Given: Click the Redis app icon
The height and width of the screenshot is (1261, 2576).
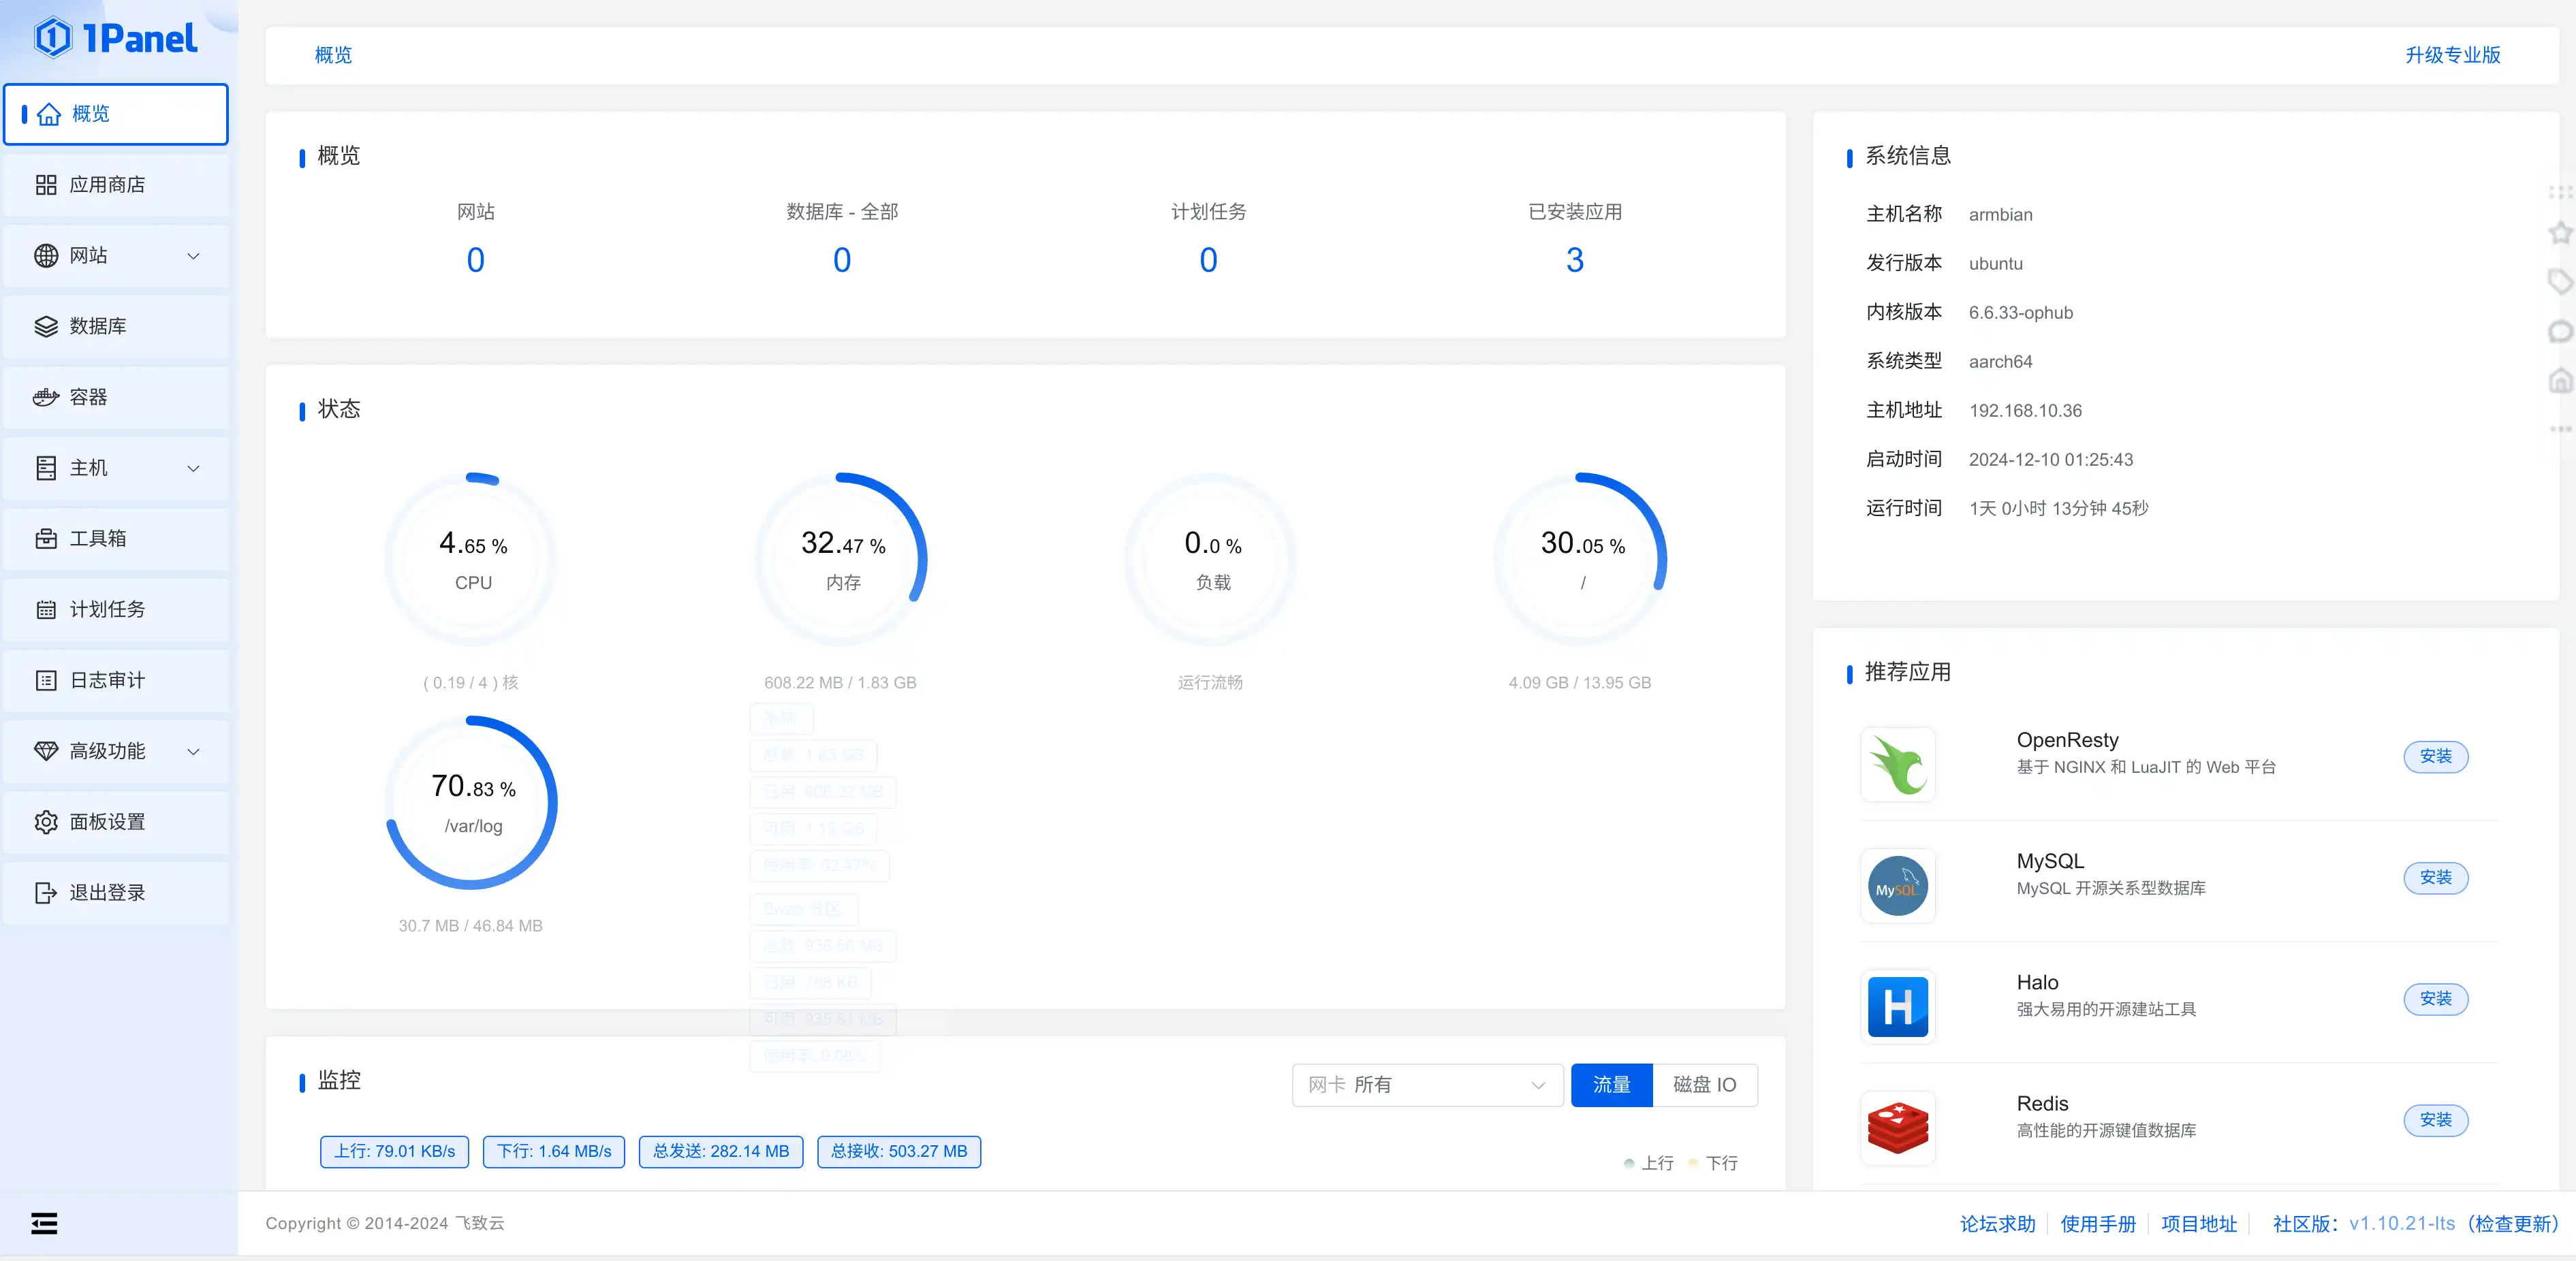Looking at the screenshot, I should (1897, 1128).
